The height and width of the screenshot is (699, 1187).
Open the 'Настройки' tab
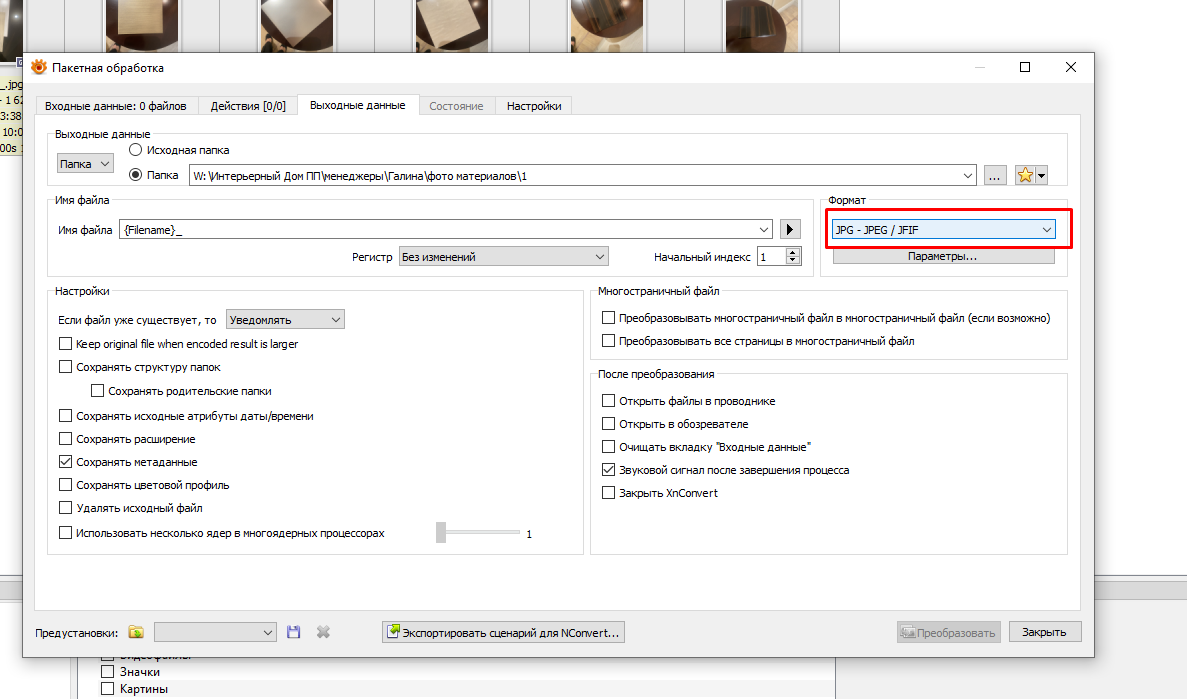click(x=533, y=106)
